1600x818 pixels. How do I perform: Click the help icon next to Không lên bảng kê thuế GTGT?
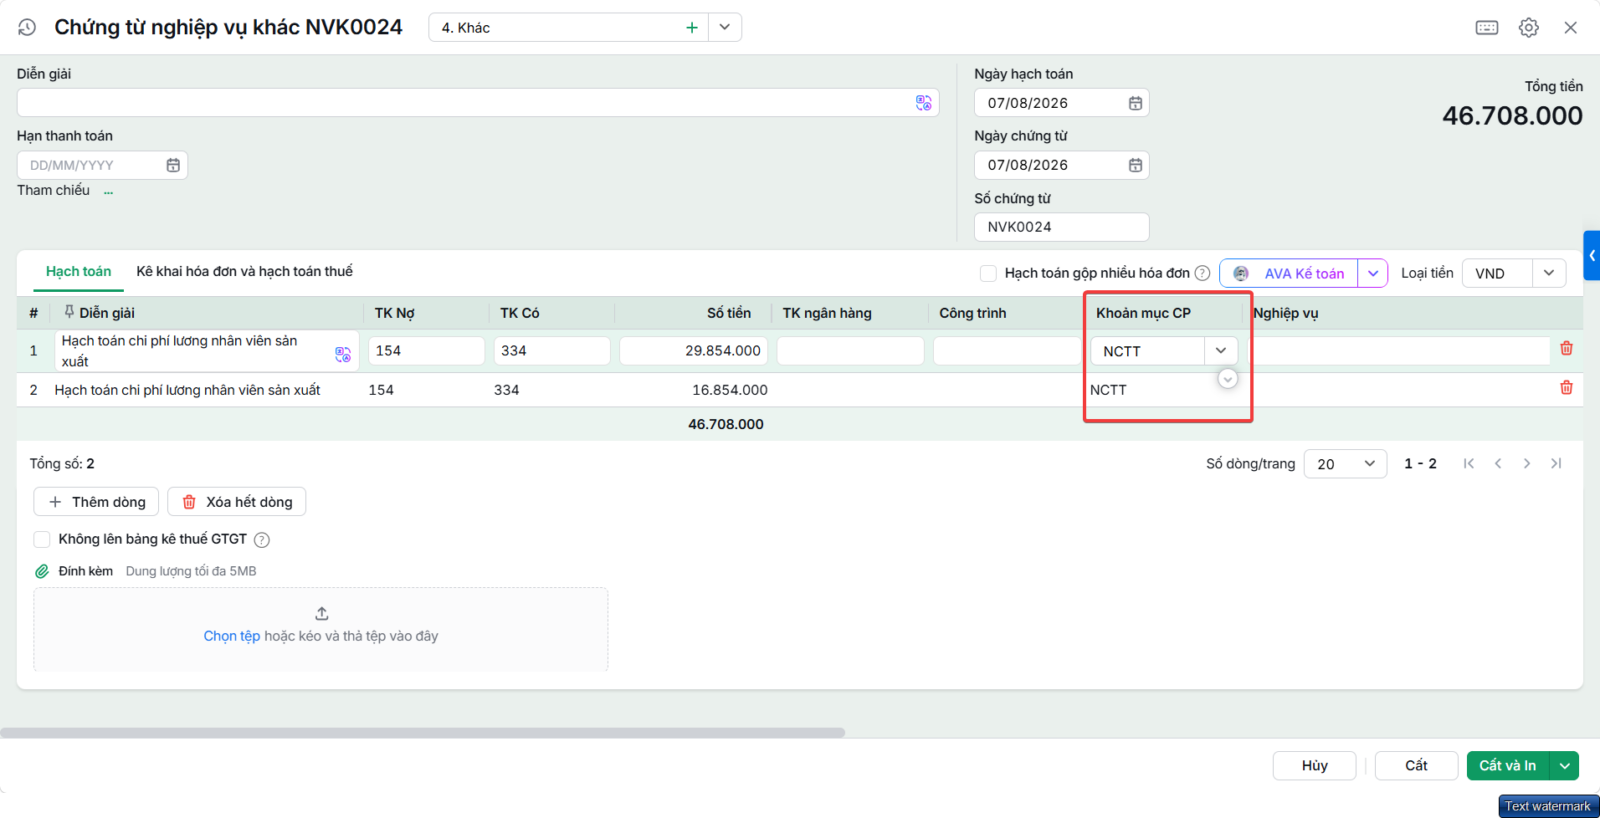(262, 540)
